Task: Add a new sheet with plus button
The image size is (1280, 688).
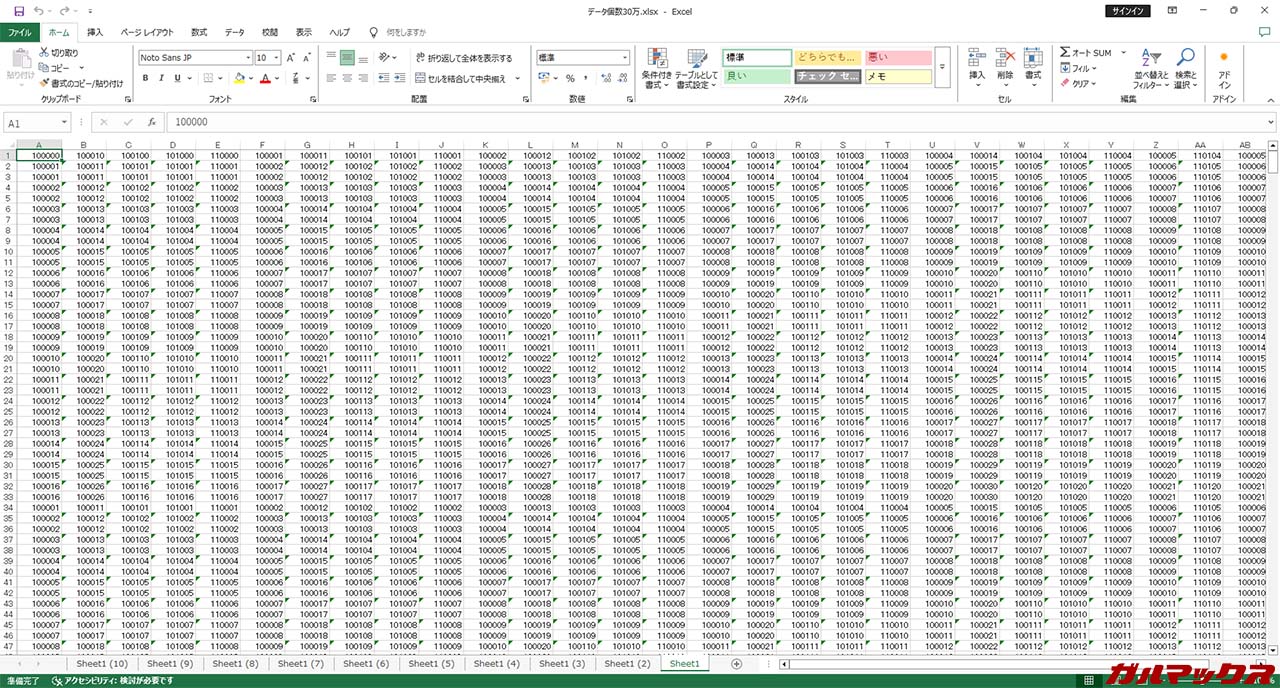Action: [737, 664]
